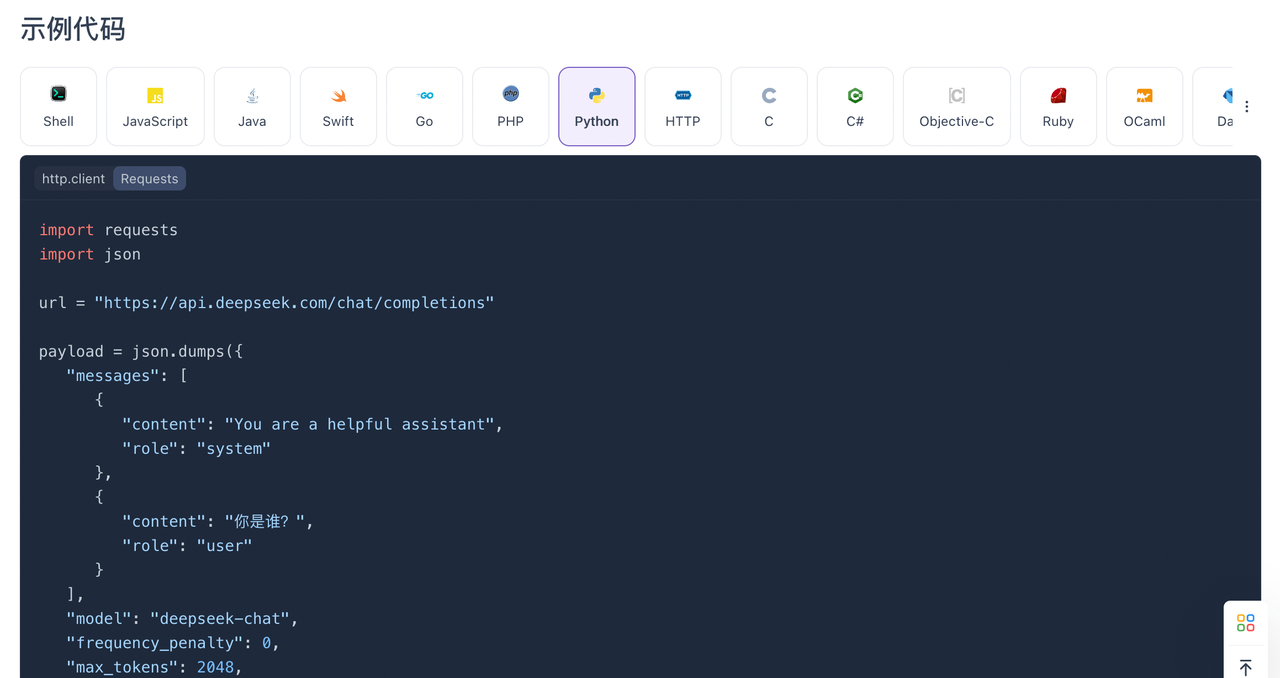Jump back to top with arrow icon
This screenshot has width=1280, height=678.
point(1245,667)
